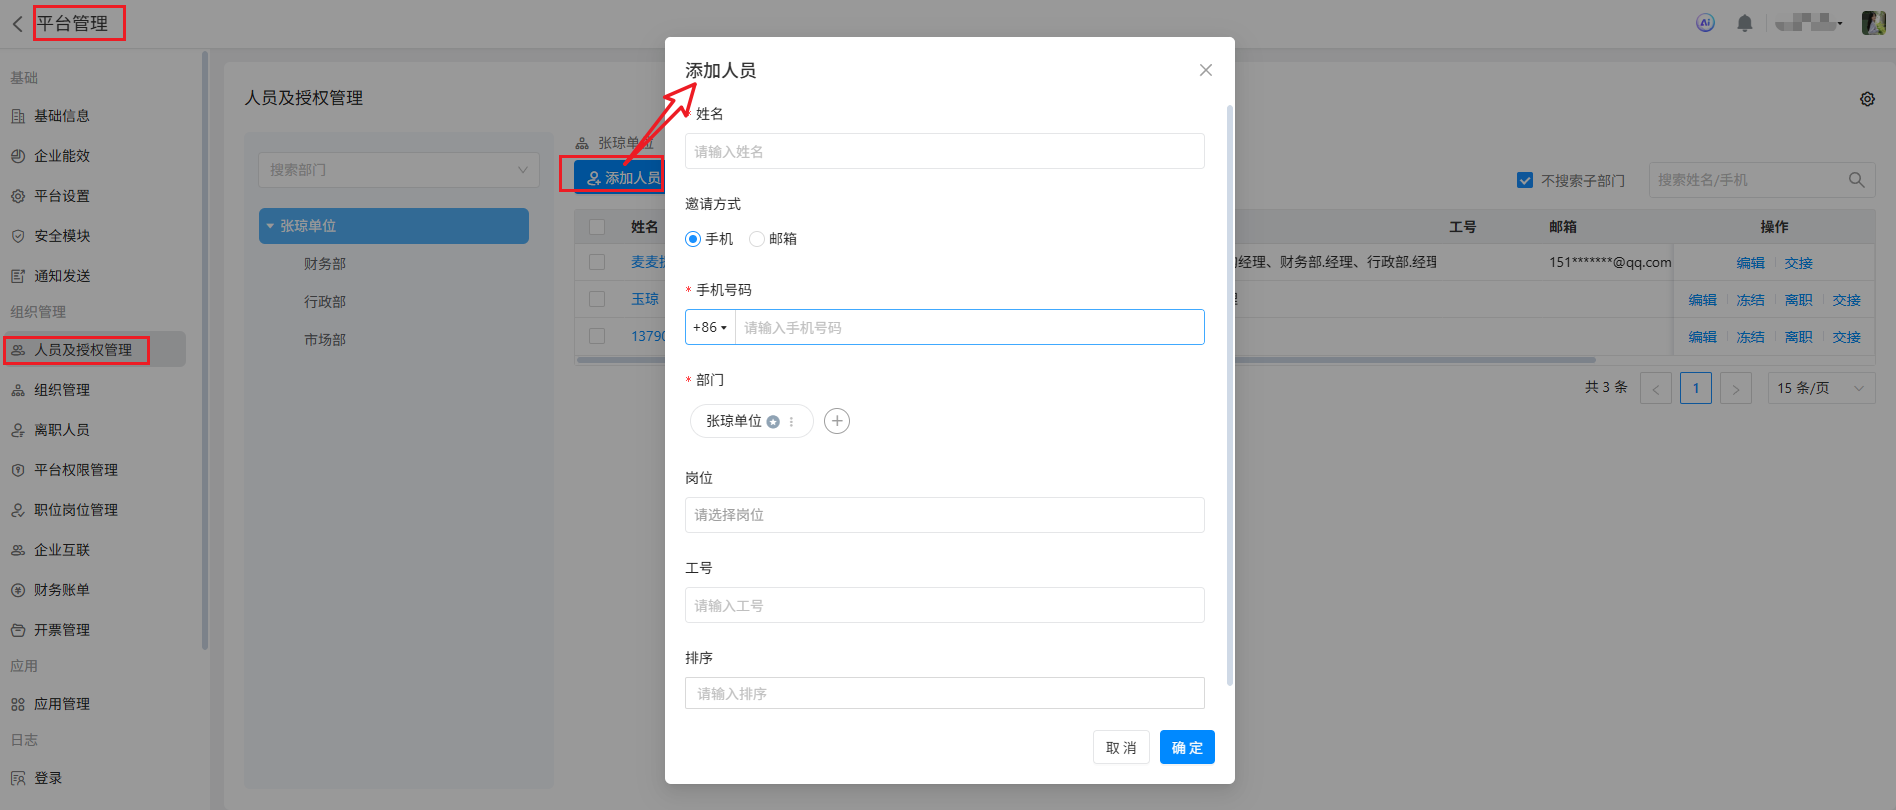The width and height of the screenshot is (1896, 810).
Task: Open 平台权限管理 in the sidebar
Action: point(76,470)
